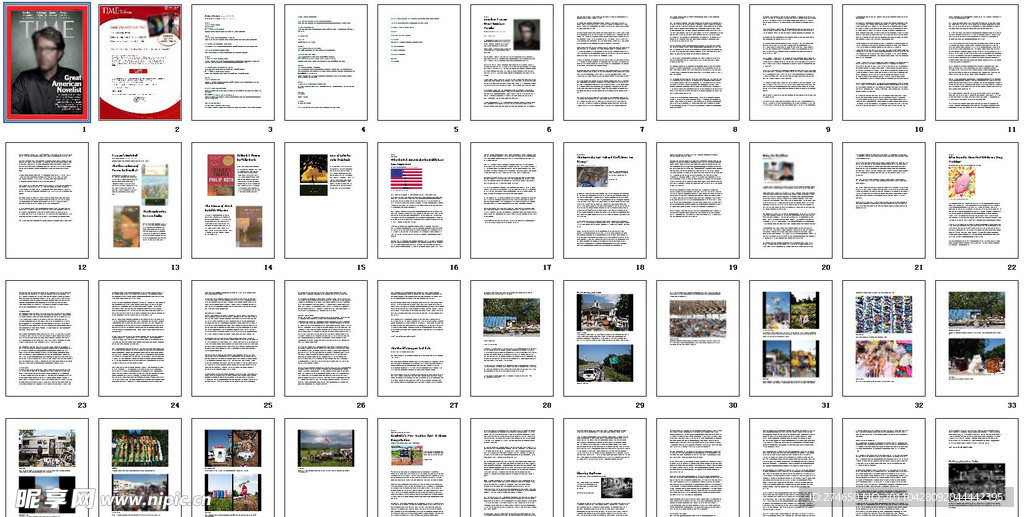
Task: Select the page 18 thumbnail
Action: coord(605,200)
